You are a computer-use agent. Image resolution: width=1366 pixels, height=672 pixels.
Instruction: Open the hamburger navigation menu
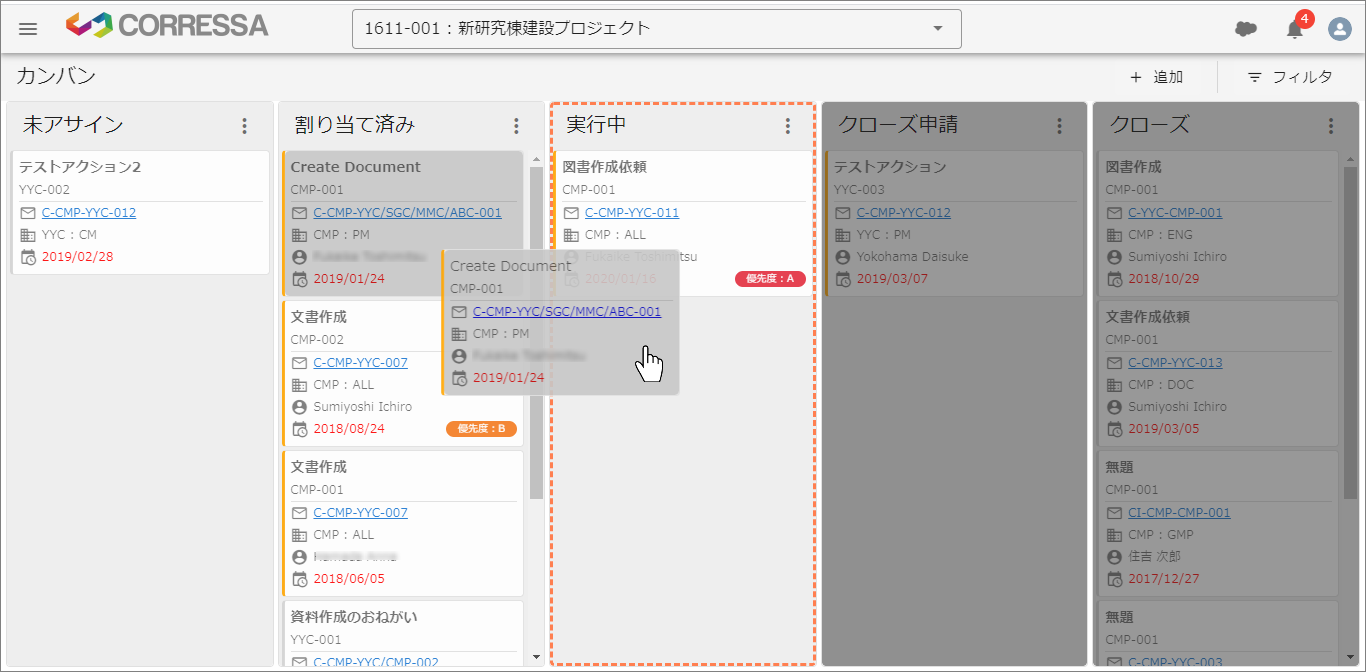pyautogui.click(x=27, y=28)
